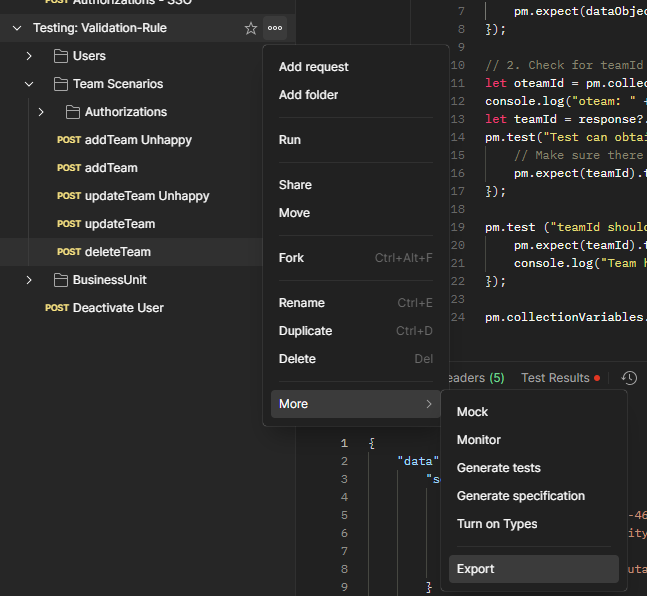The width and height of the screenshot is (647, 596).
Task: Select Duplicate from the context menu
Action: point(305,331)
